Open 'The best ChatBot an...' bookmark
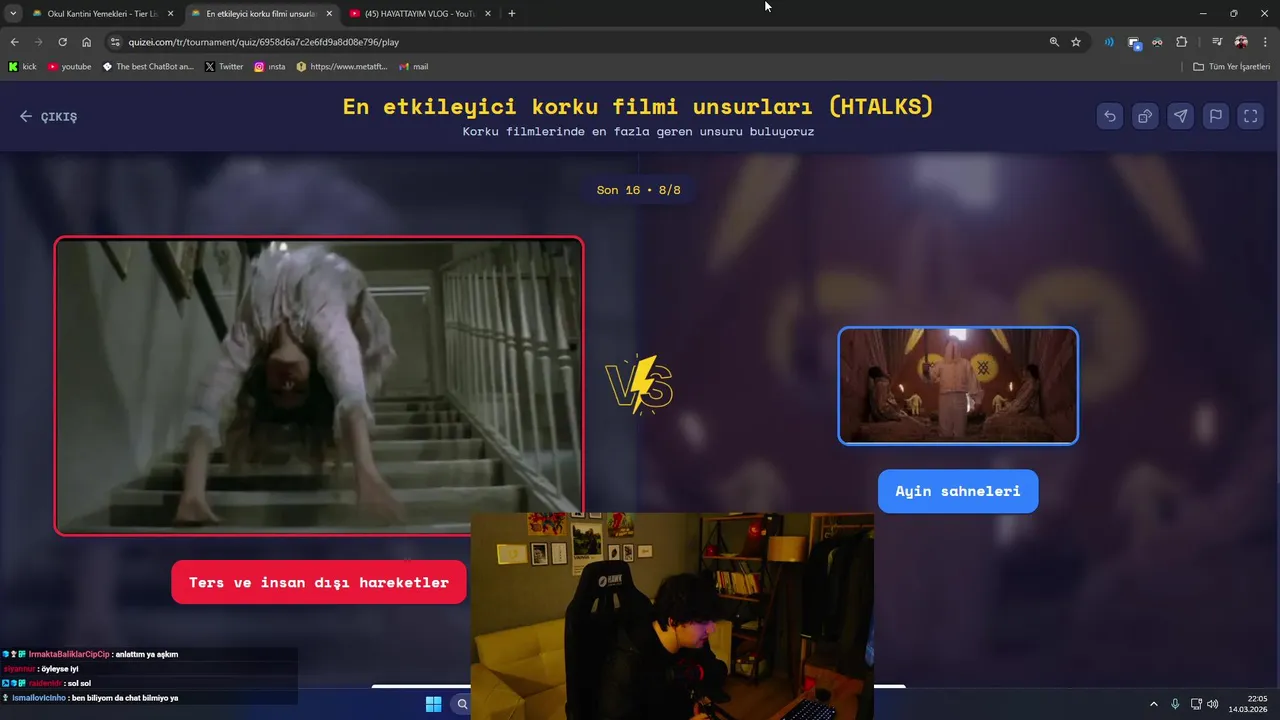This screenshot has height=720, width=1280. (x=148, y=67)
